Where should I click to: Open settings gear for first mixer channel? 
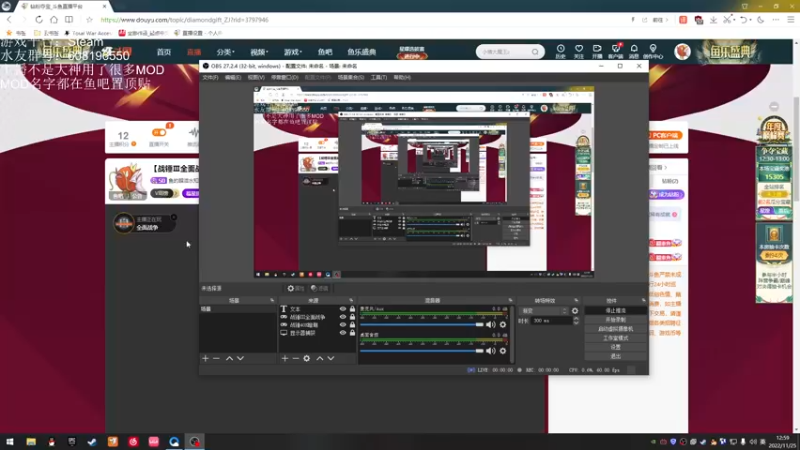503,324
